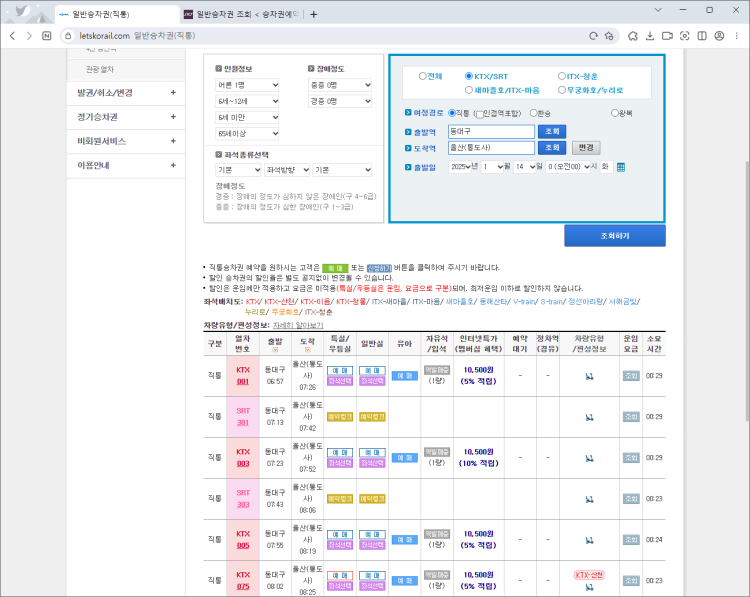View carriage info icon for KTX 005
Screen dimensions: 750x597
point(589,541)
